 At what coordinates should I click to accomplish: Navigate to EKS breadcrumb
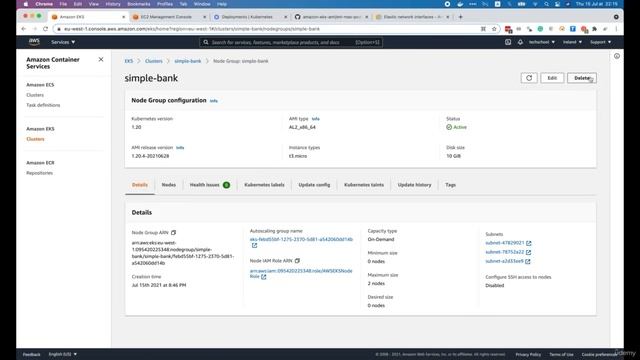pyautogui.click(x=129, y=61)
